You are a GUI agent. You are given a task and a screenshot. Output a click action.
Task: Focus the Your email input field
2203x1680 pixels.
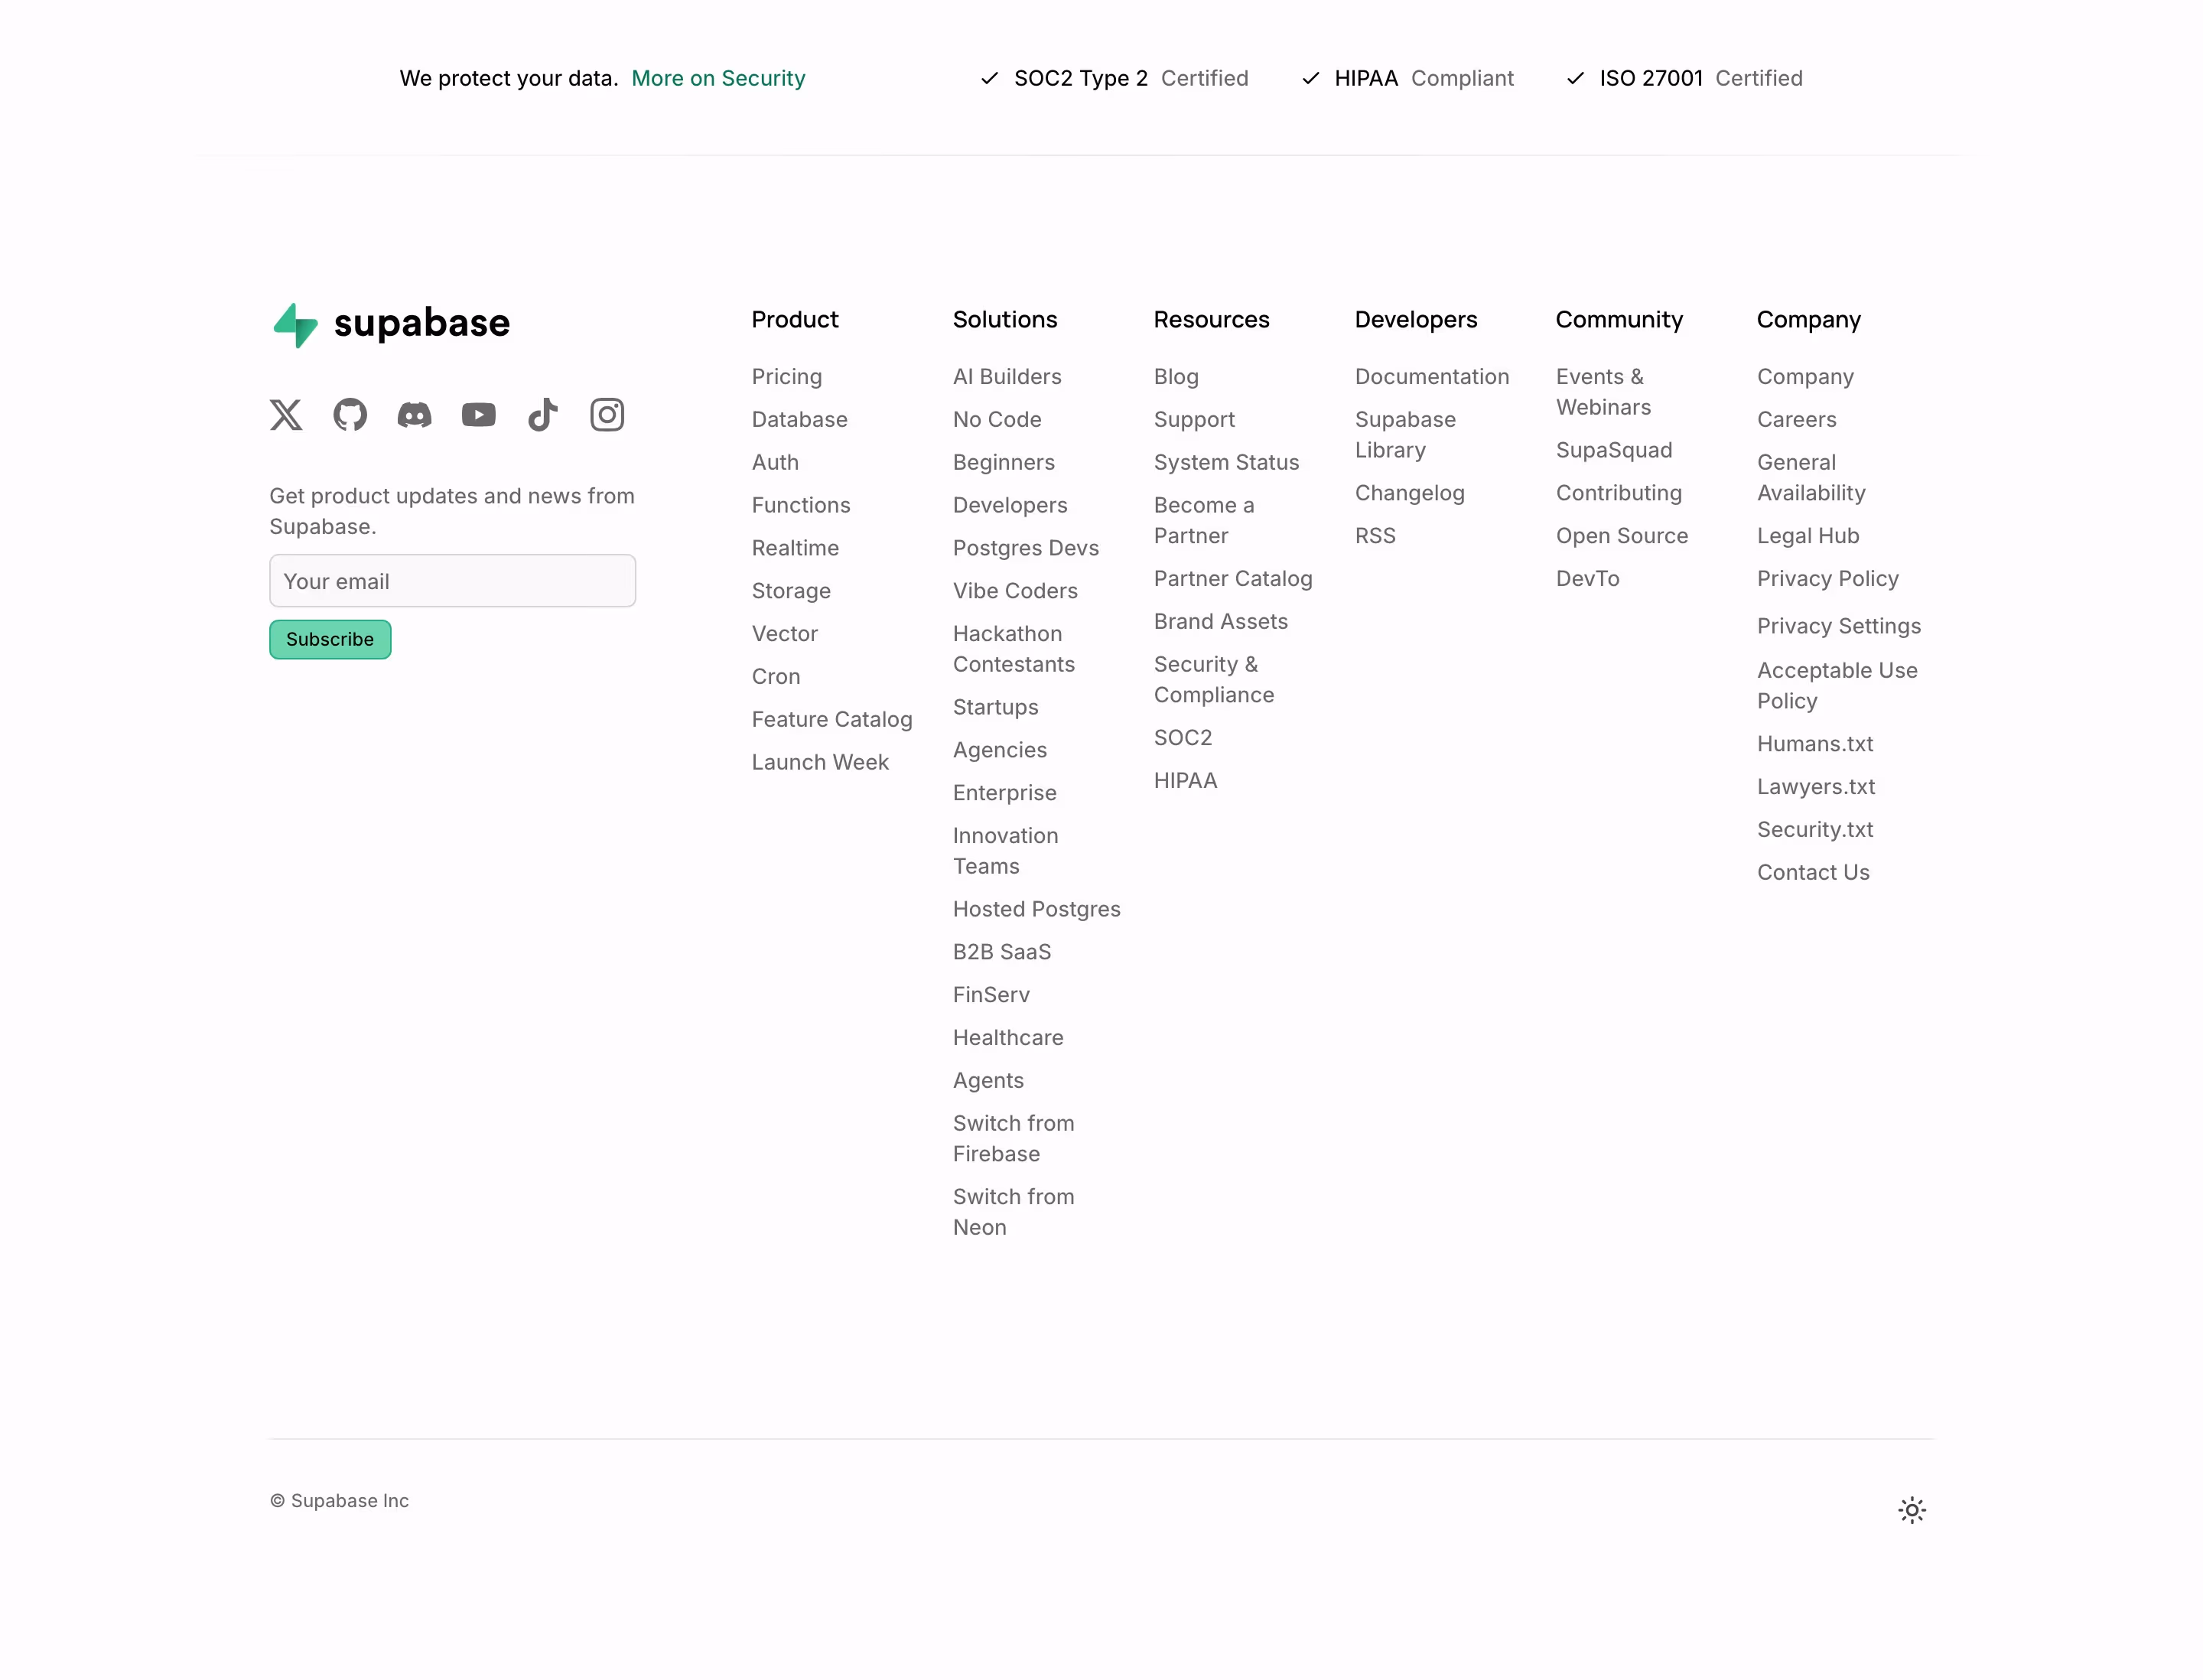point(452,581)
